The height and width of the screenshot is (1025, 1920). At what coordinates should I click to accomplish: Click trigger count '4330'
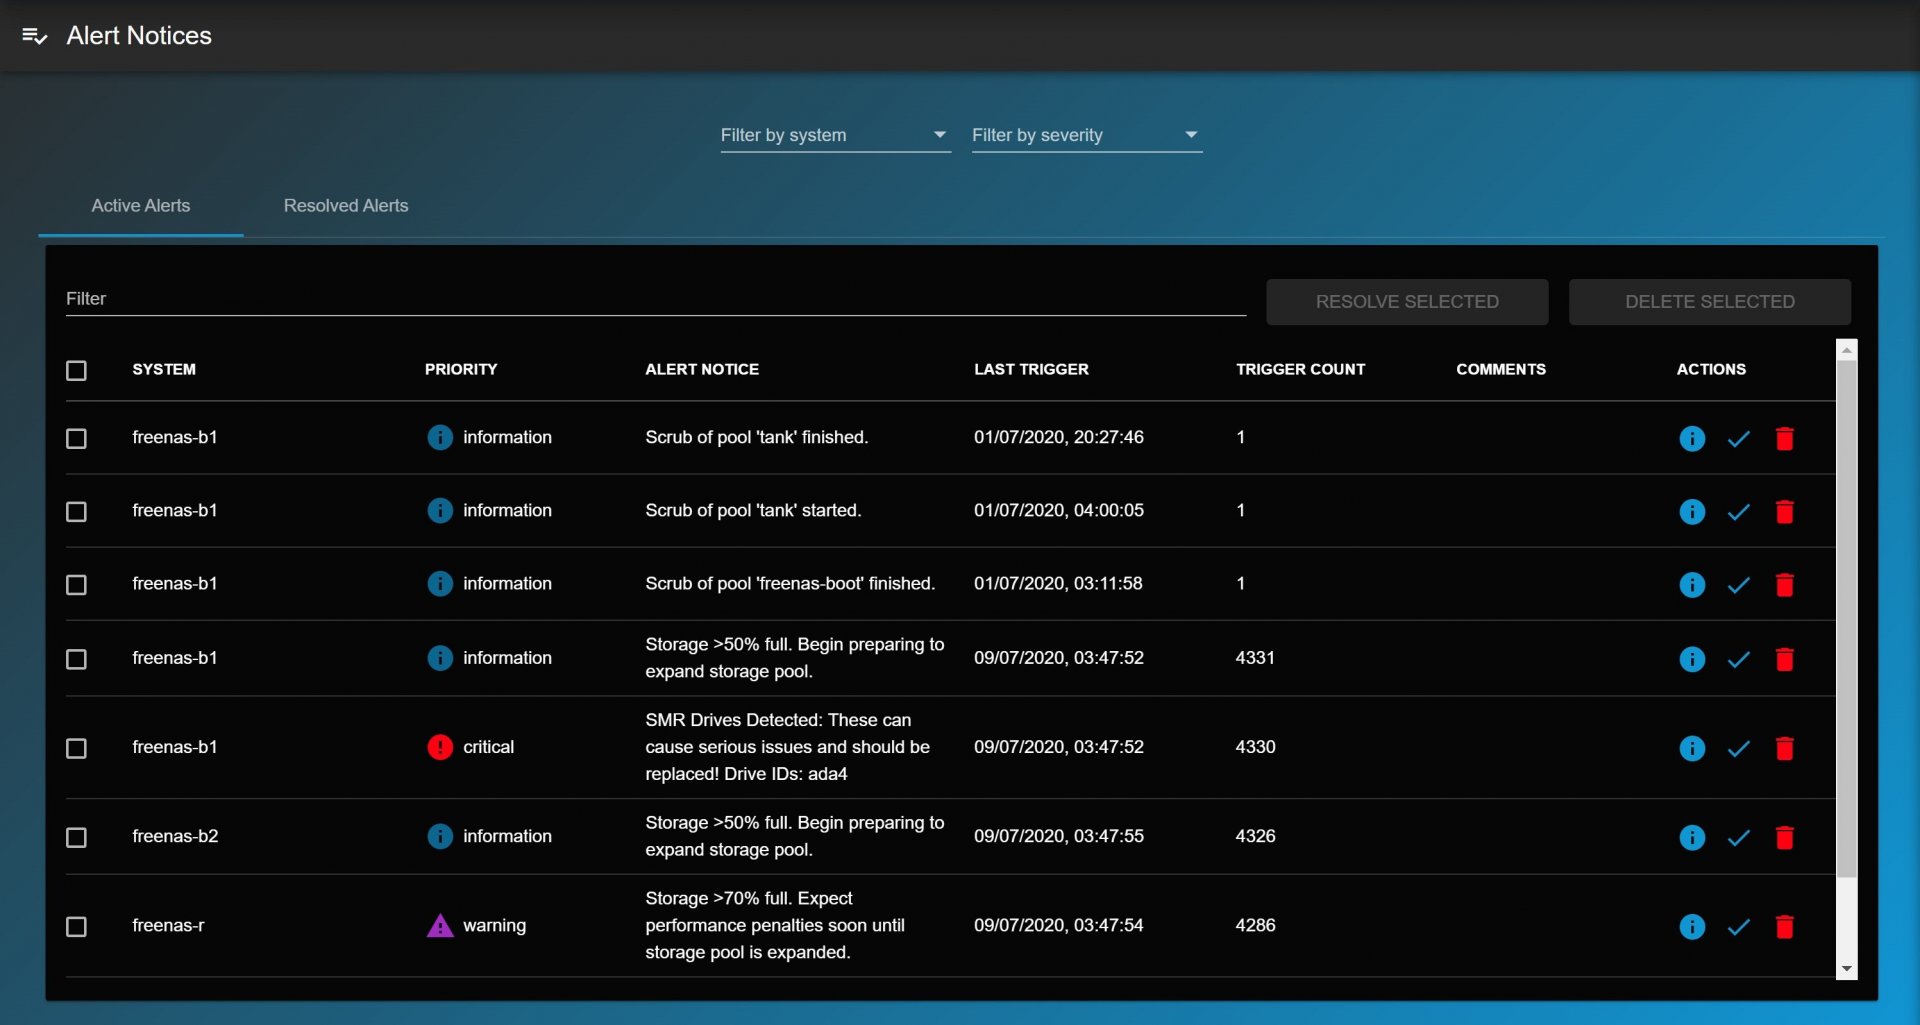click(1255, 747)
